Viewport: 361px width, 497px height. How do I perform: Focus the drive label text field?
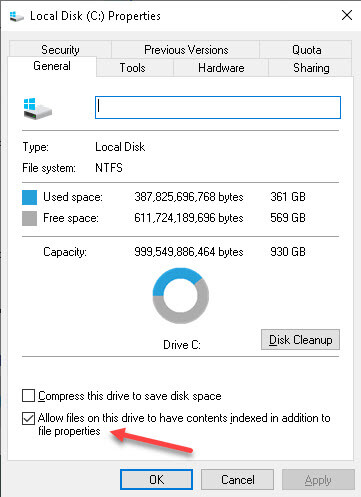218,107
